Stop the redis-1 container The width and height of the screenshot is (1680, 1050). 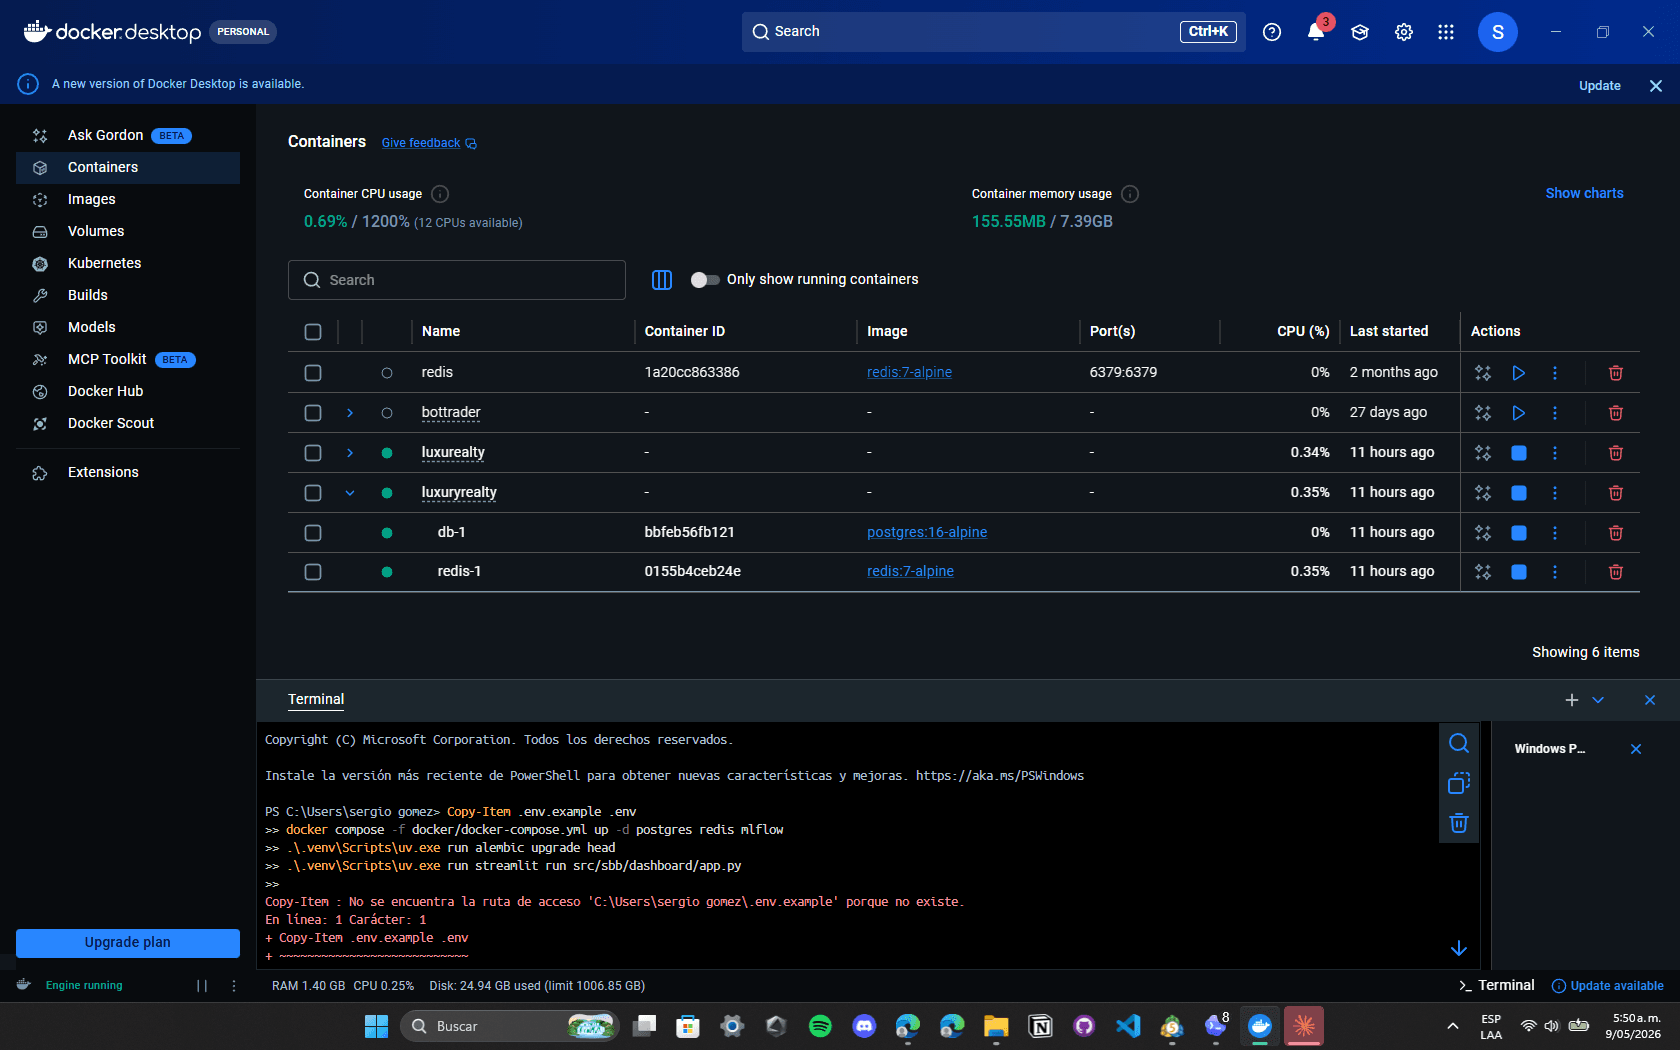(1519, 572)
